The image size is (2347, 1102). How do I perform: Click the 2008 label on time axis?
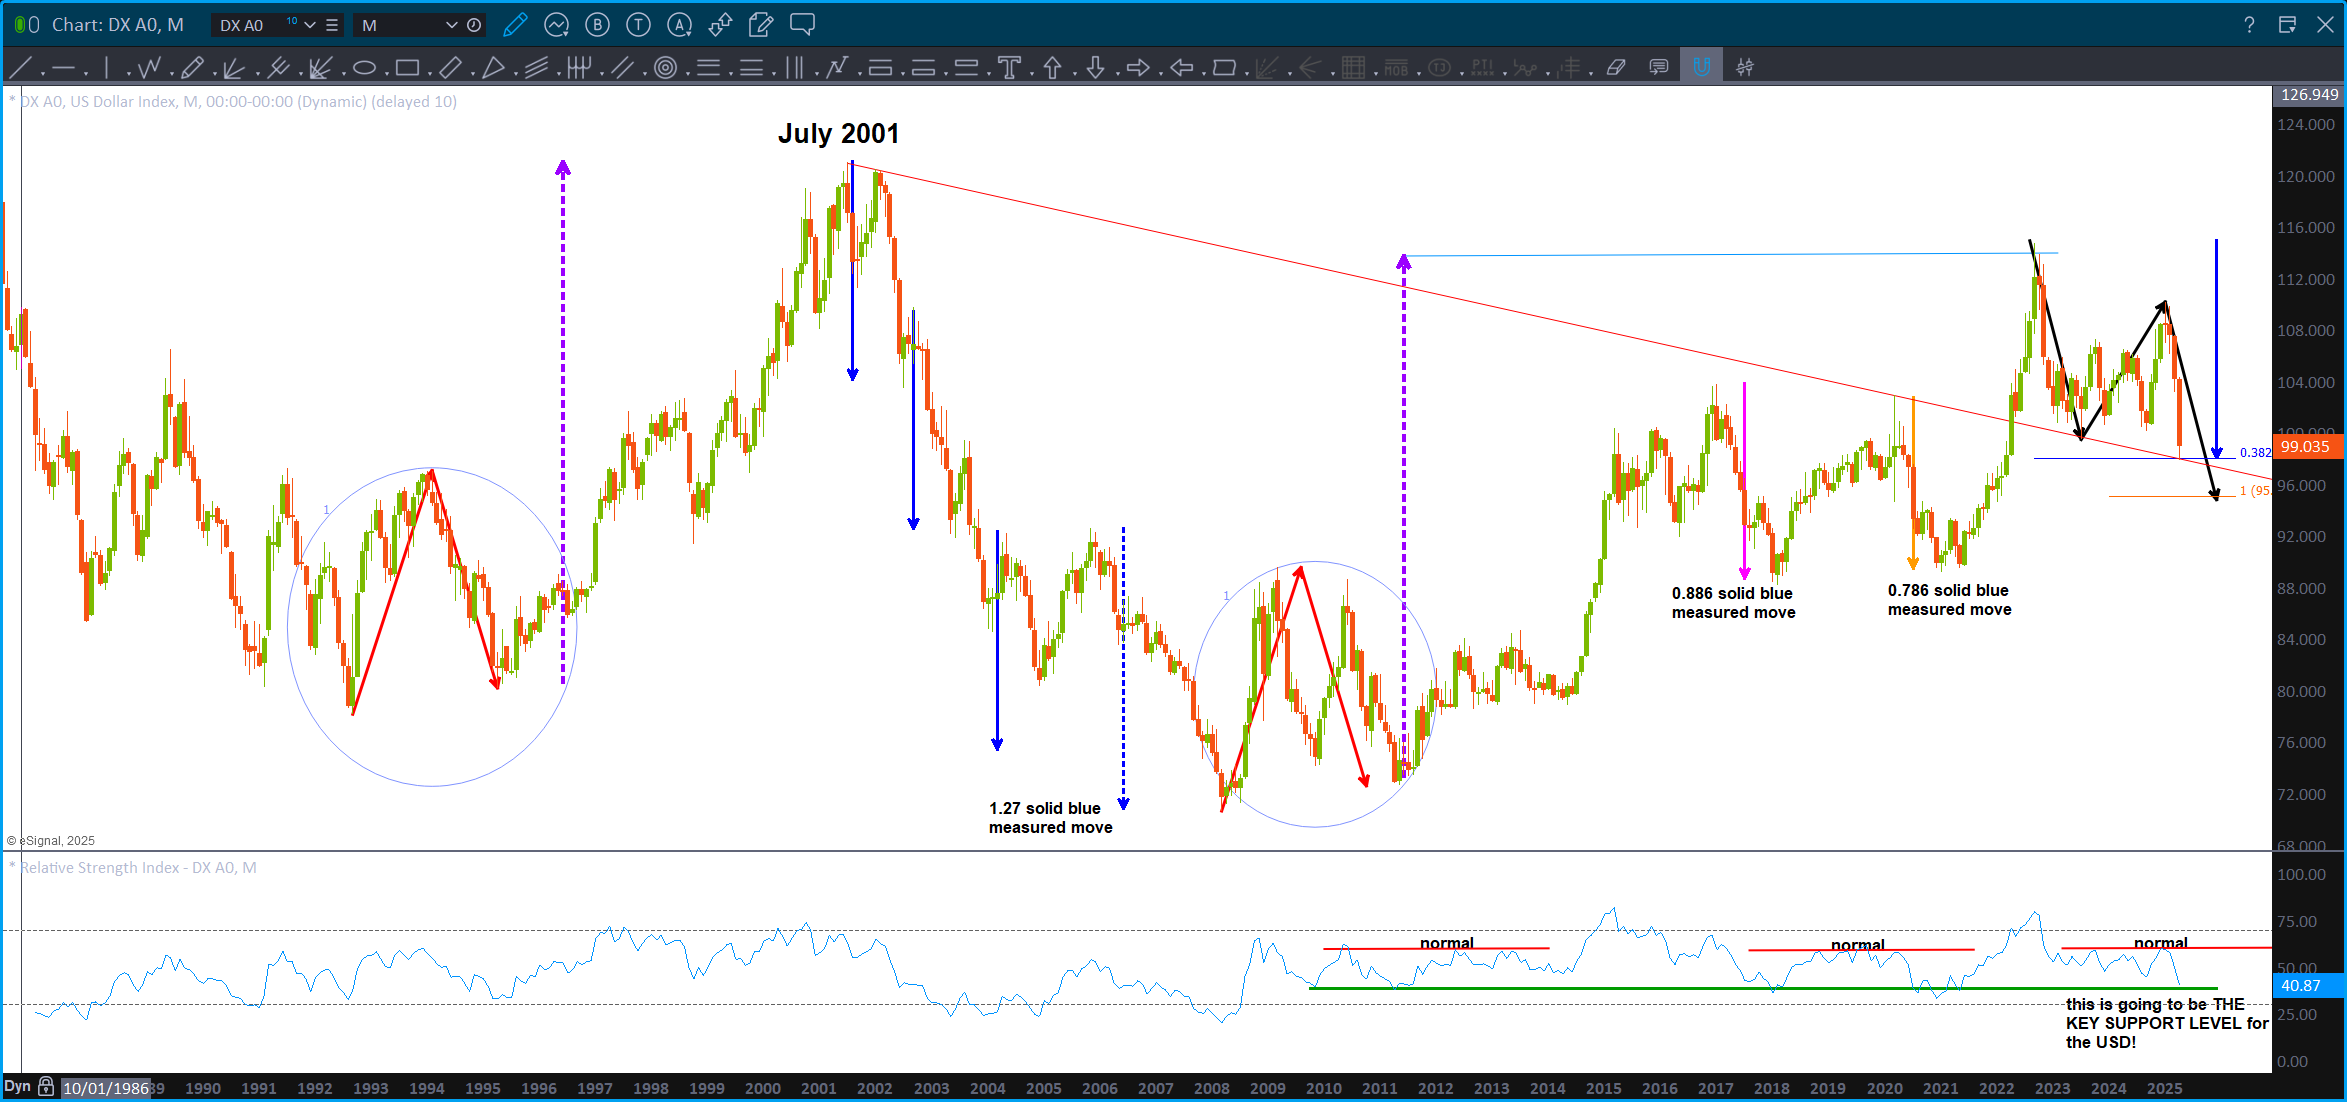pos(1211,1088)
